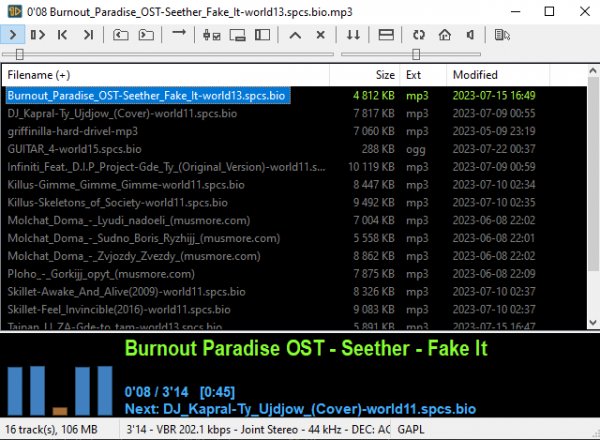Sort by the Modified column header

(498, 75)
